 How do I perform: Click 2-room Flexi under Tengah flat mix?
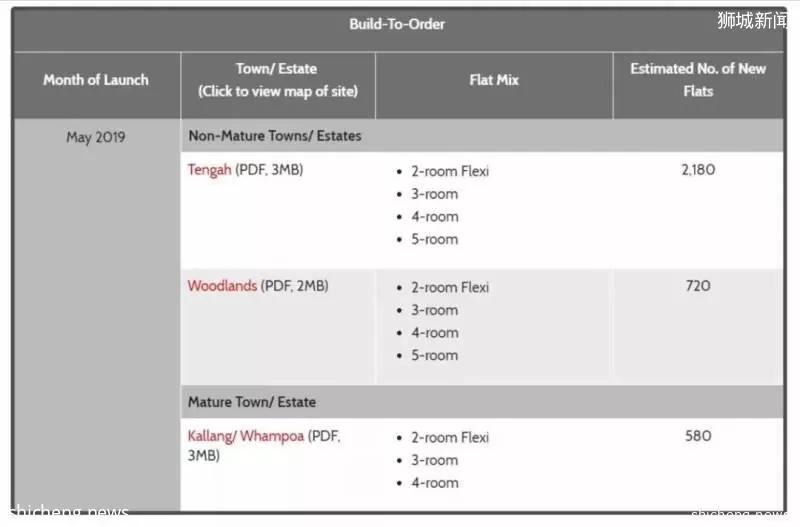pyautogui.click(x=450, y=171)
